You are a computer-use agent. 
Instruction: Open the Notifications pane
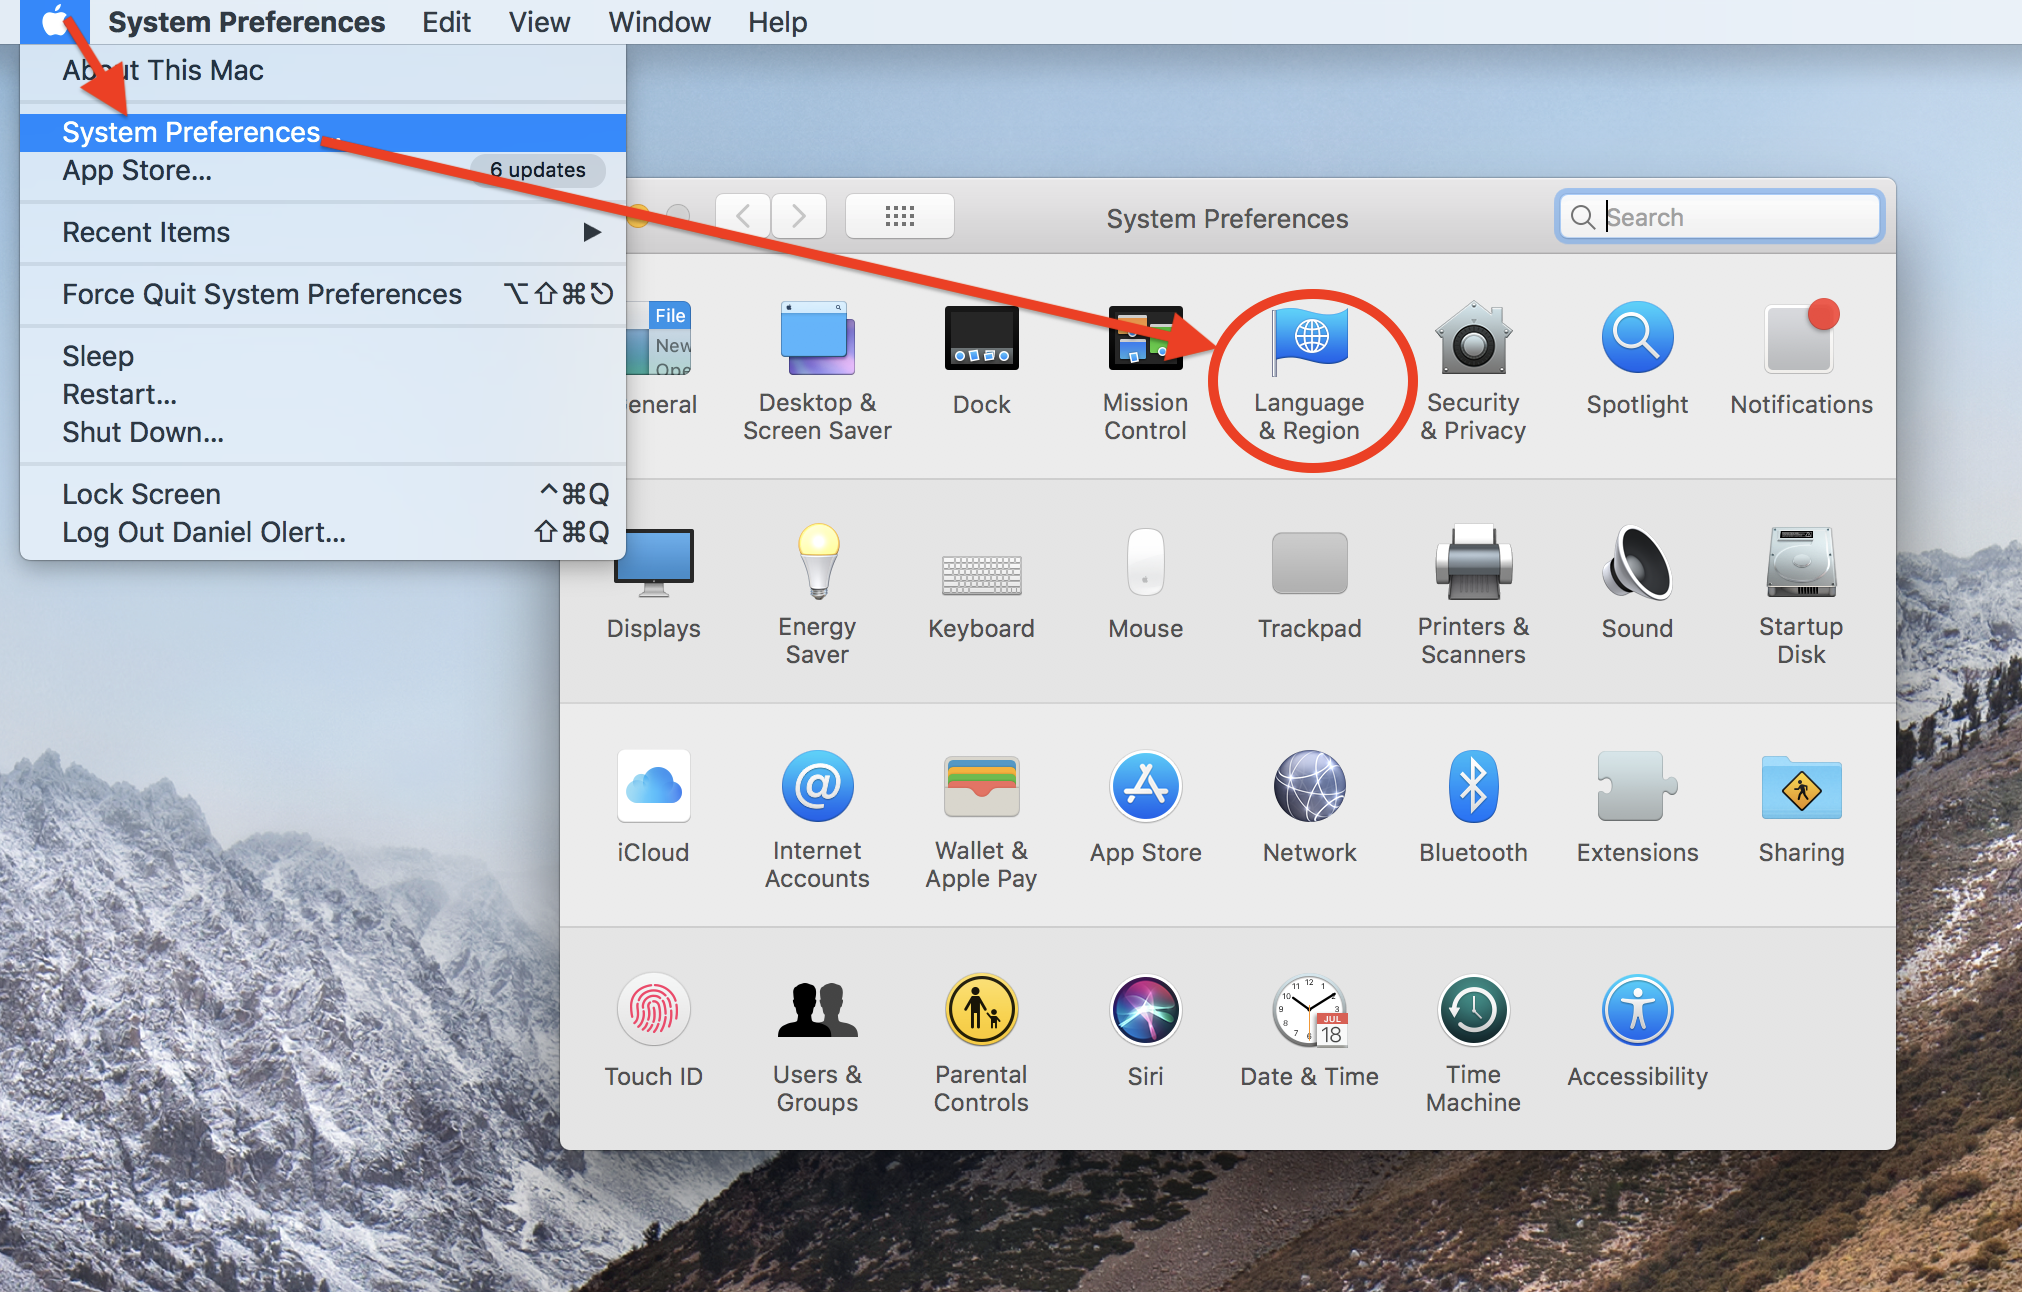click(1800, 340)
